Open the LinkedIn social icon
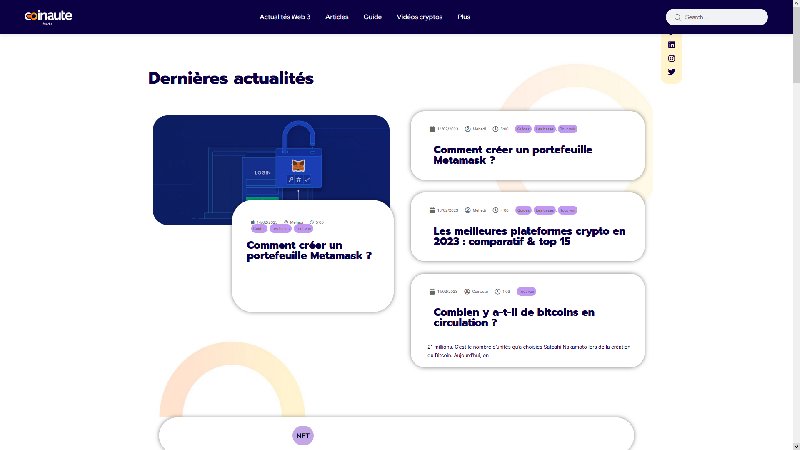This screenshot has height=450, width=800. (x=671, y=45)
